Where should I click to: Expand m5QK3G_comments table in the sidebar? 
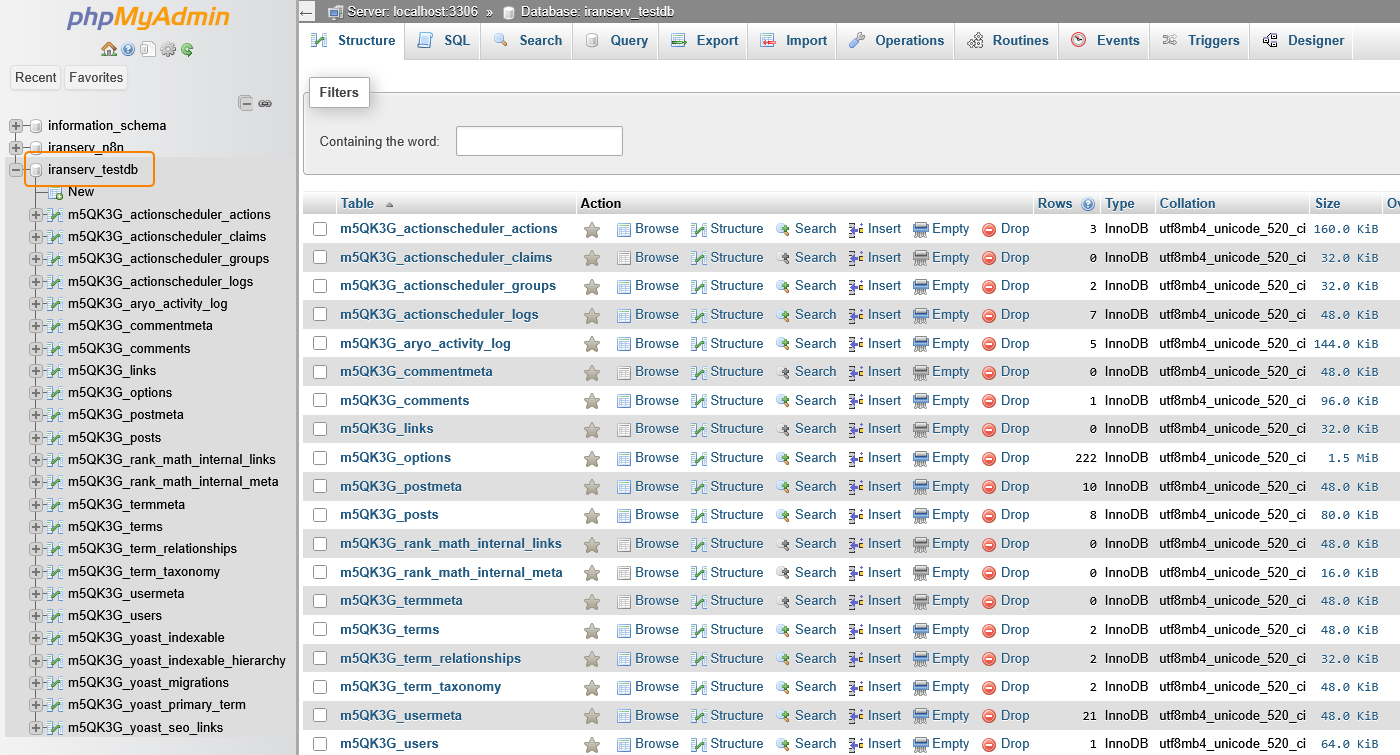point(36,349)
